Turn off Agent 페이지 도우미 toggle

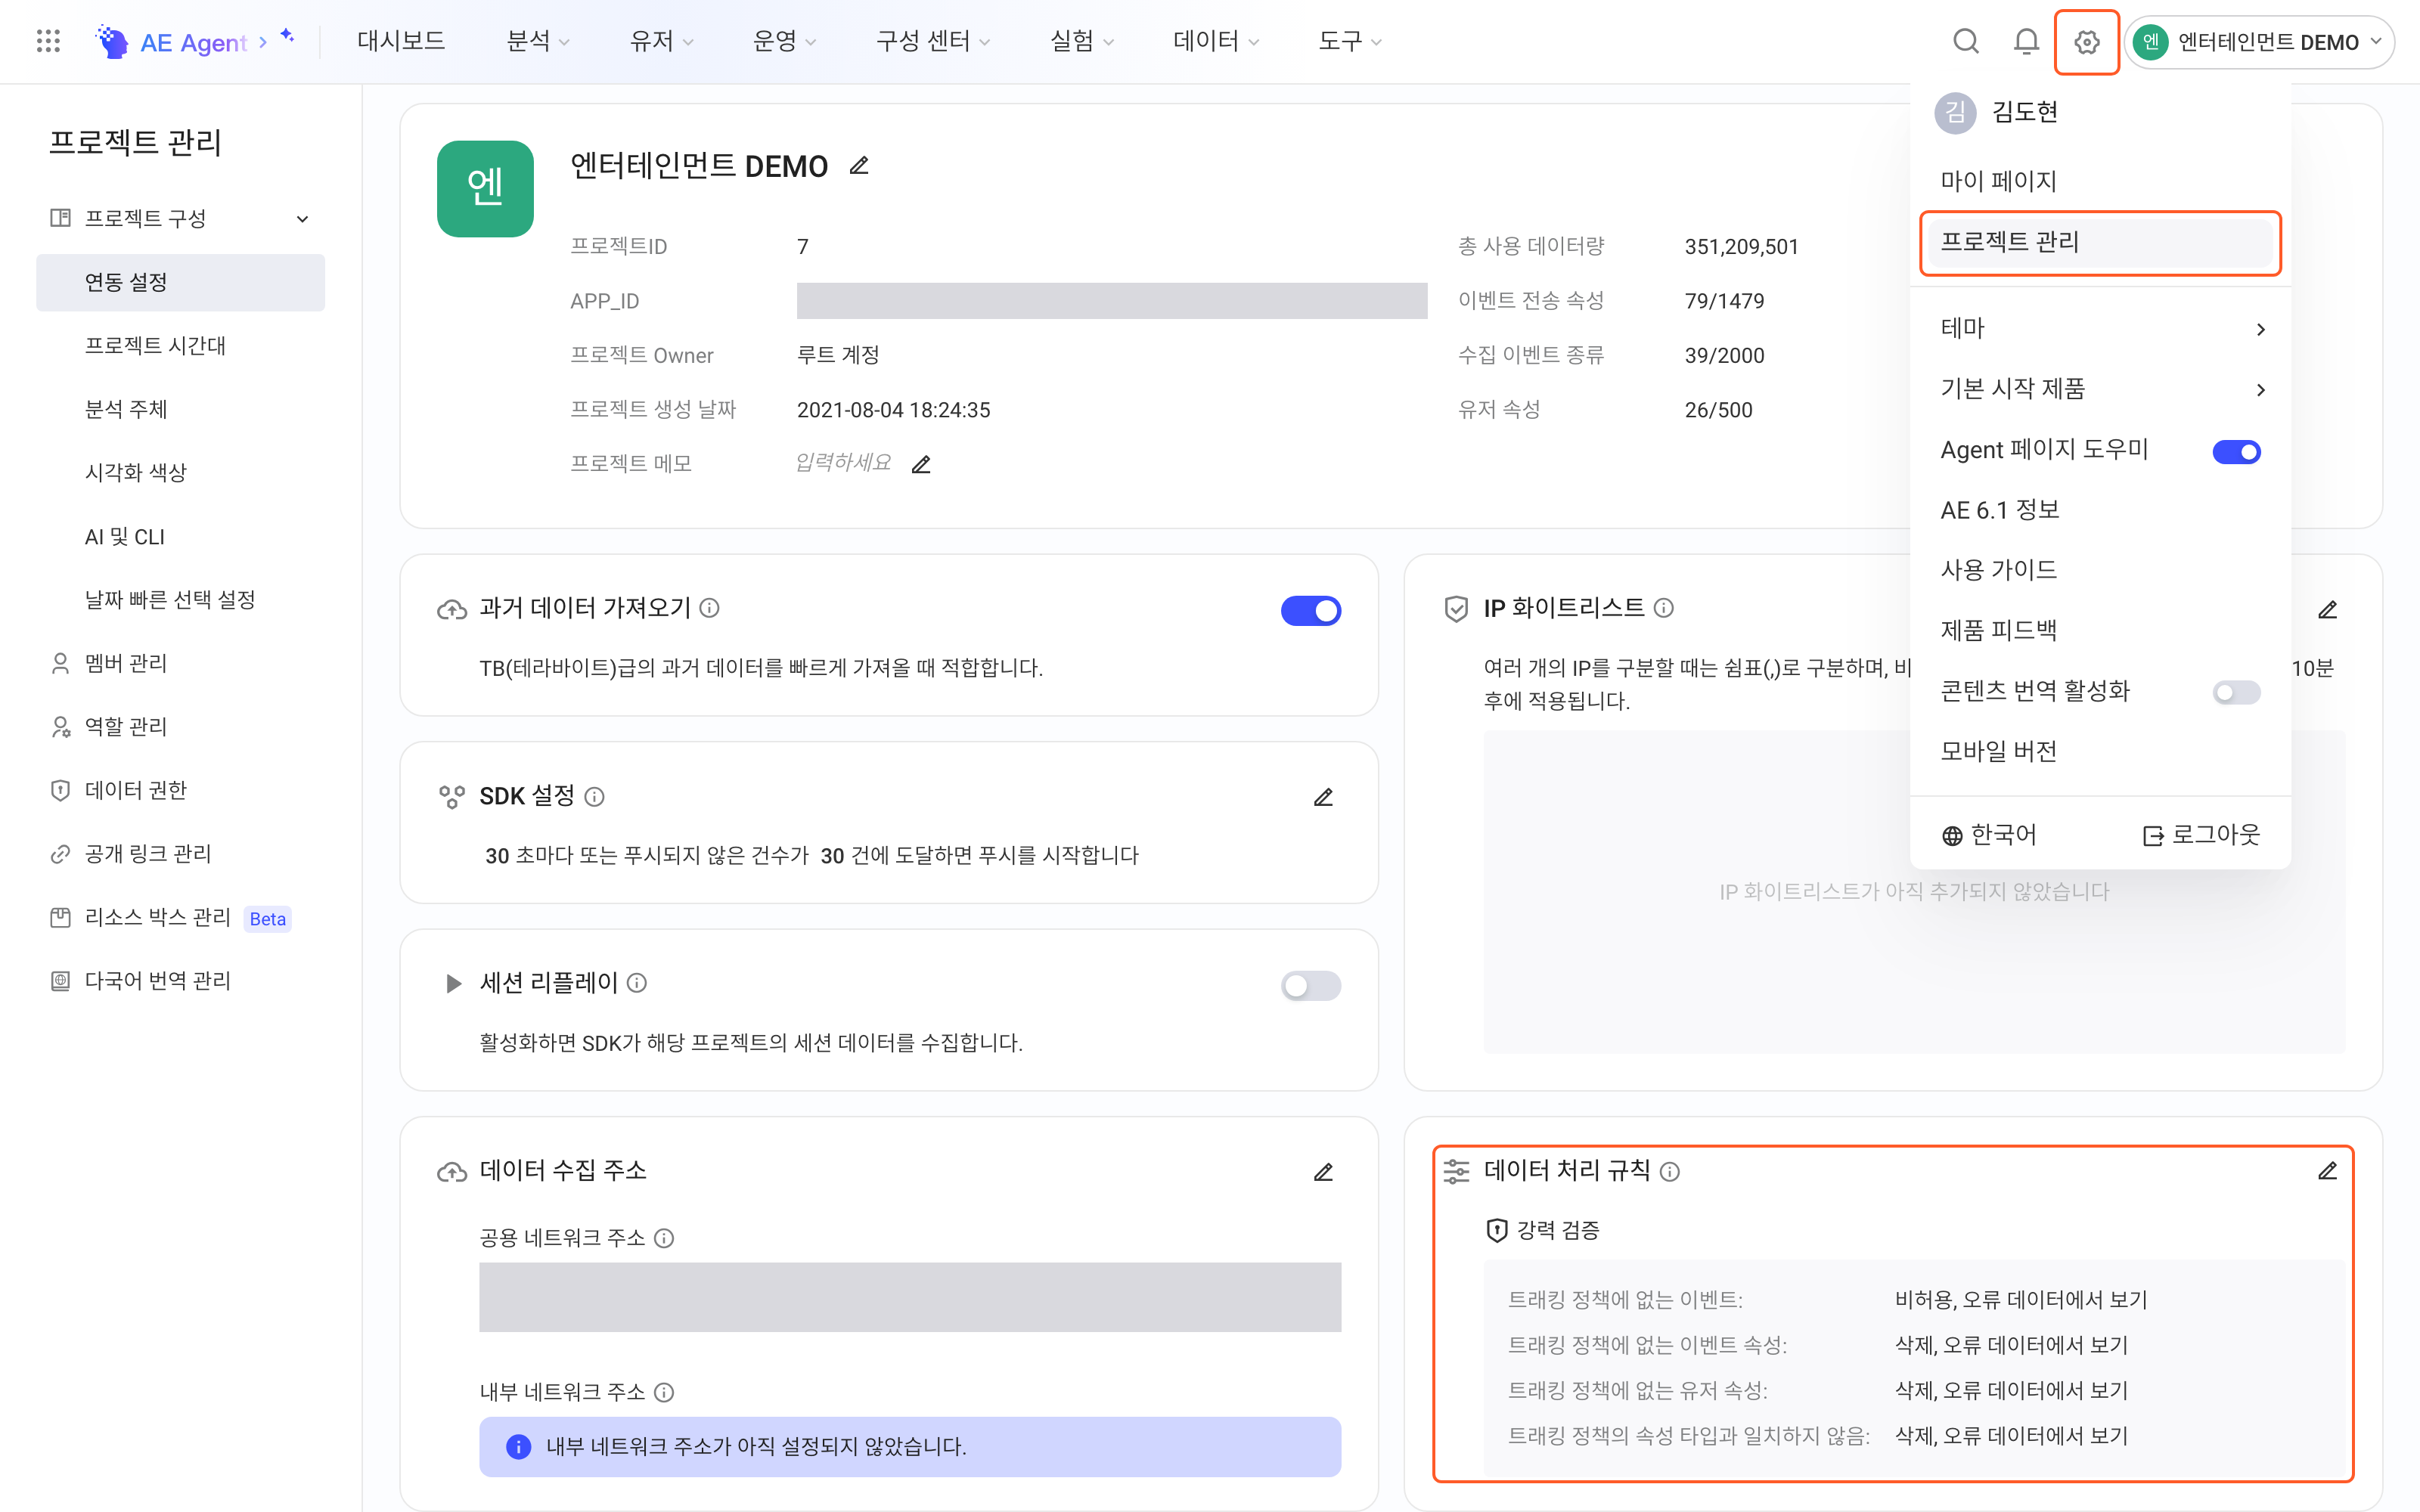pyautogui.click(x=2236, y=452)
